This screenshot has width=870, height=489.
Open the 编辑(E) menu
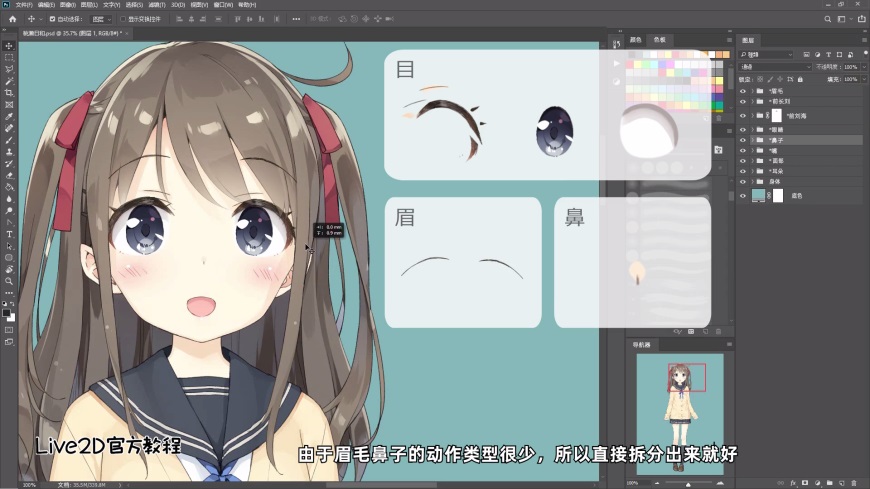coord(45,4)
